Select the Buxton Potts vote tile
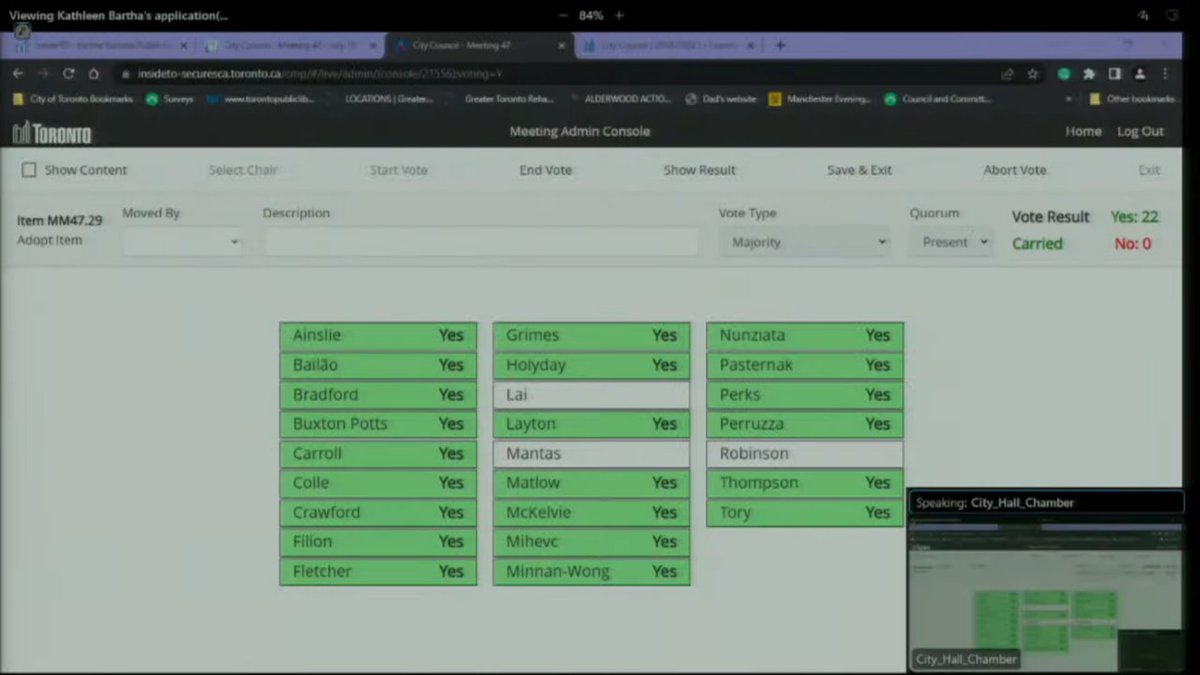Viewport: 1200px width, 675px height. (378, 424)
